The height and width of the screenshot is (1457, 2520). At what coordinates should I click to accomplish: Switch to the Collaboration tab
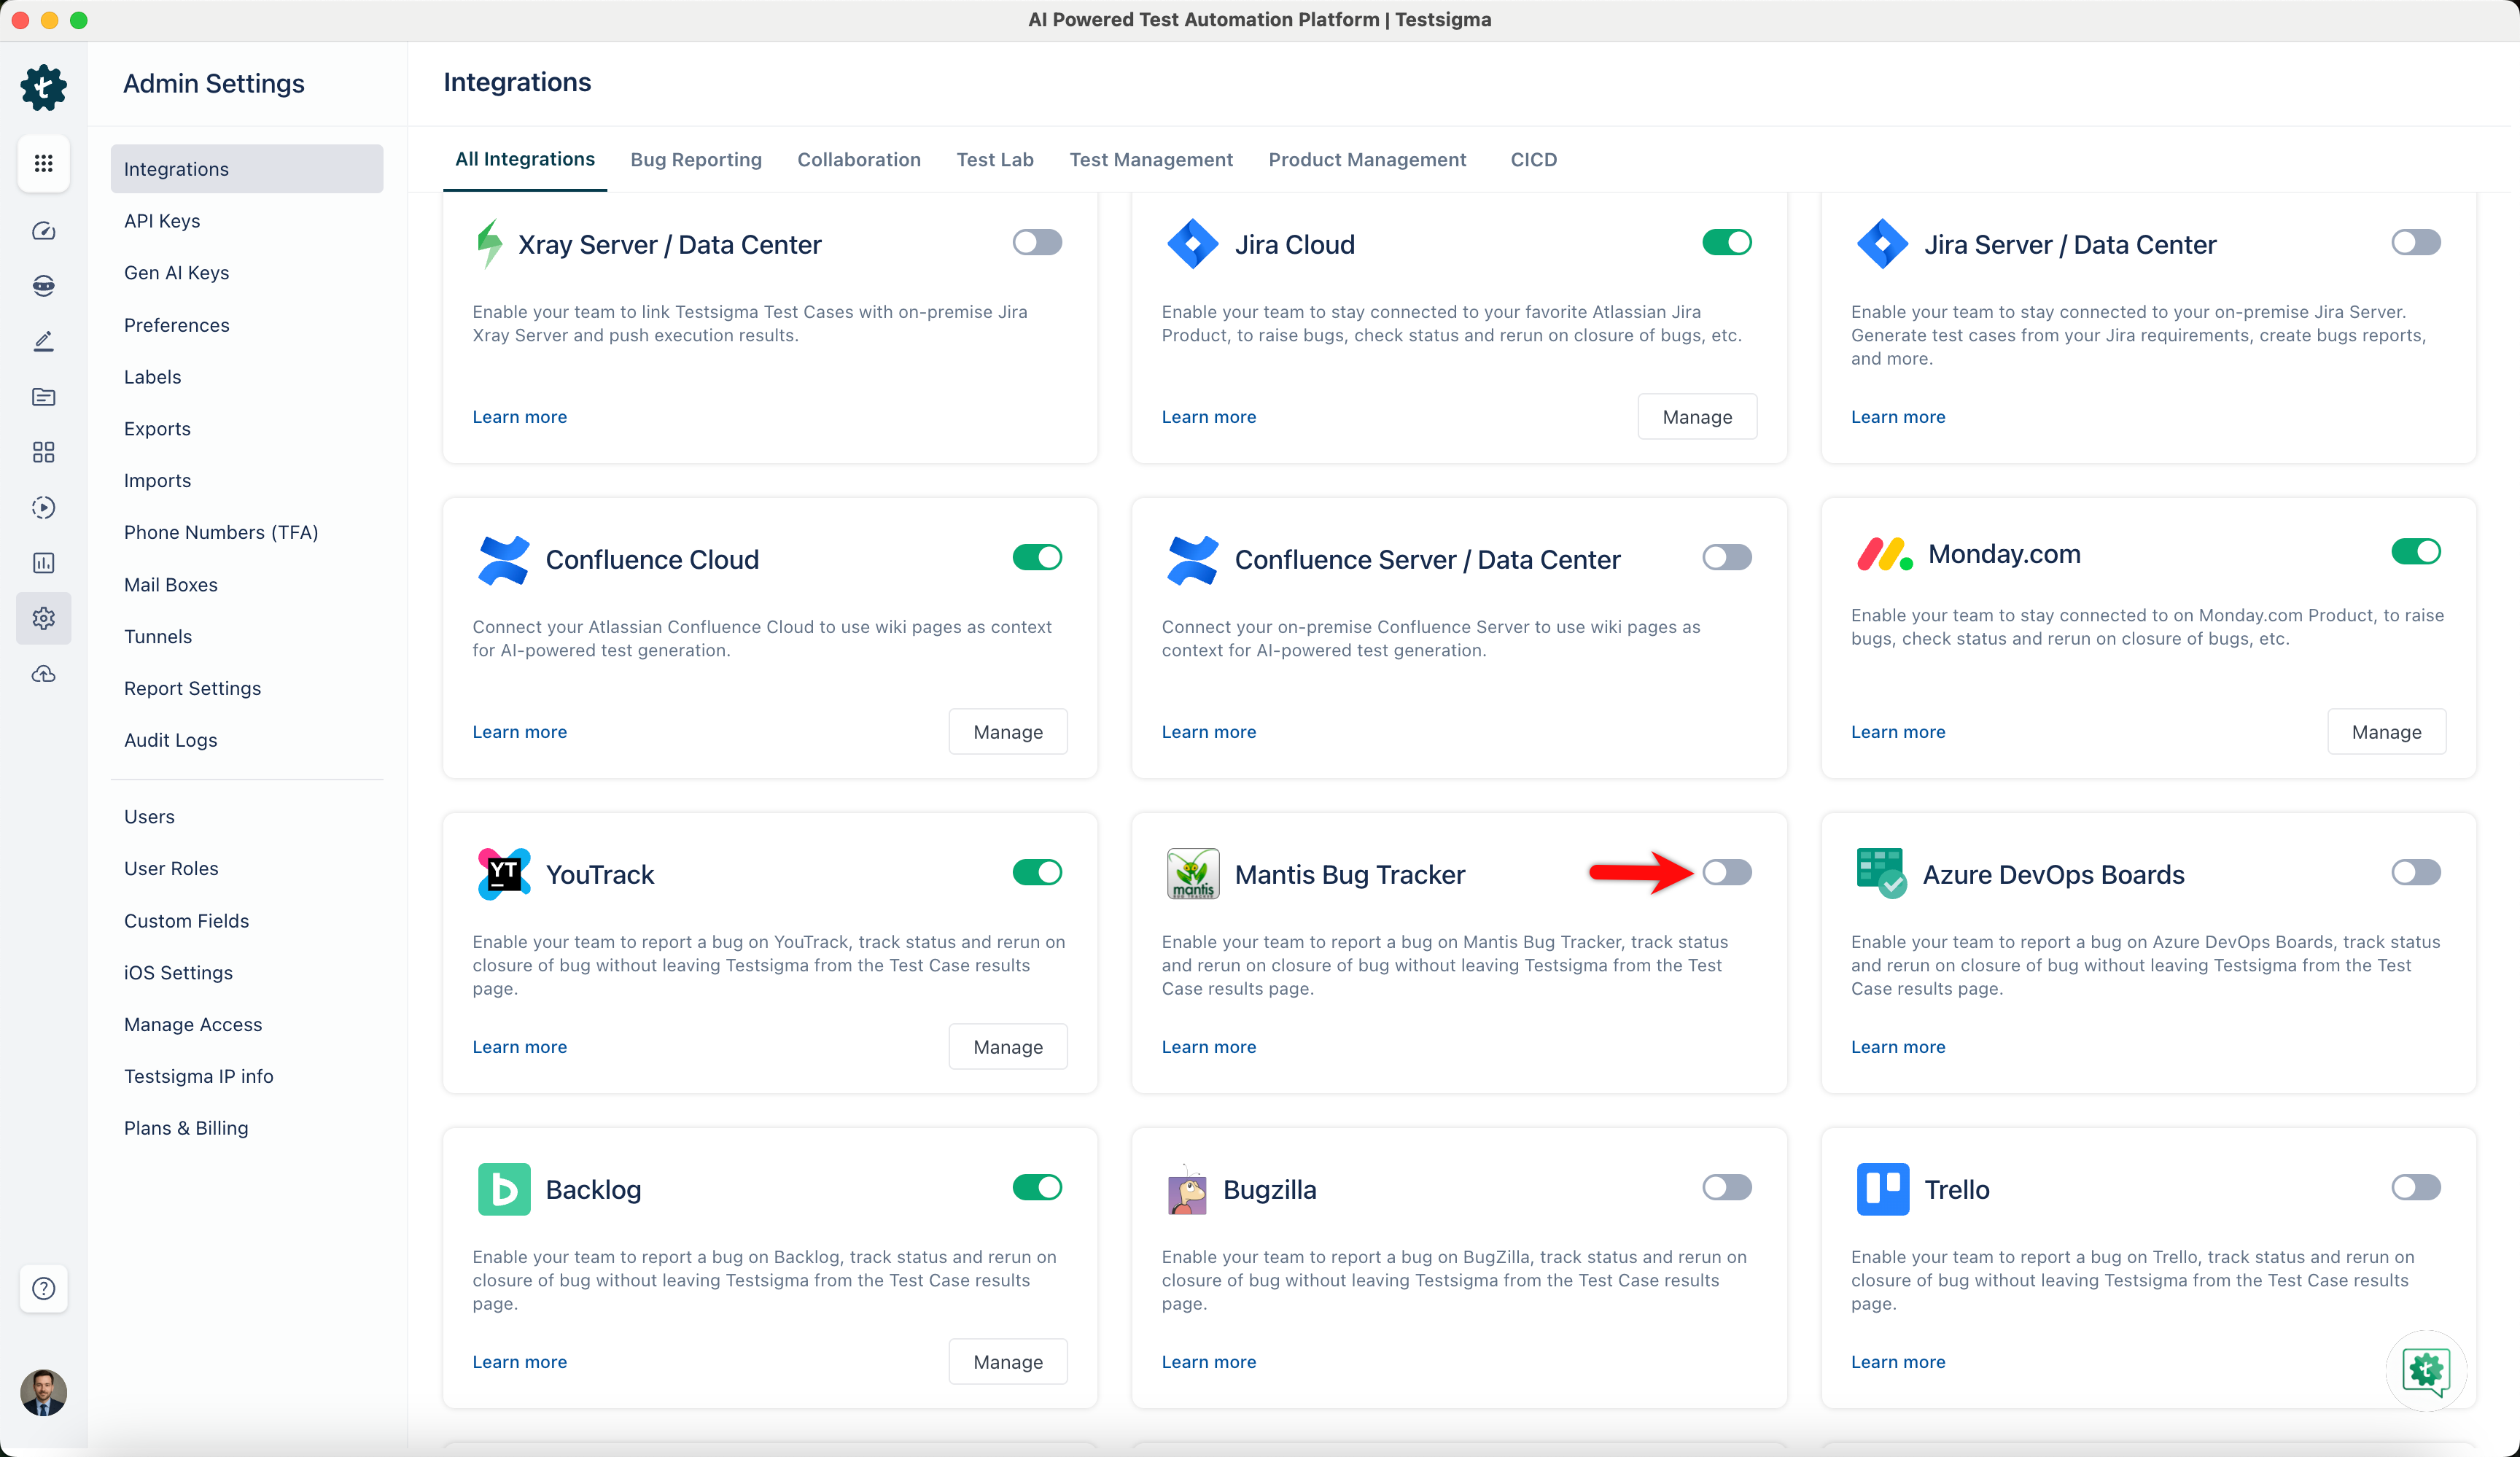tap(859, 160)
